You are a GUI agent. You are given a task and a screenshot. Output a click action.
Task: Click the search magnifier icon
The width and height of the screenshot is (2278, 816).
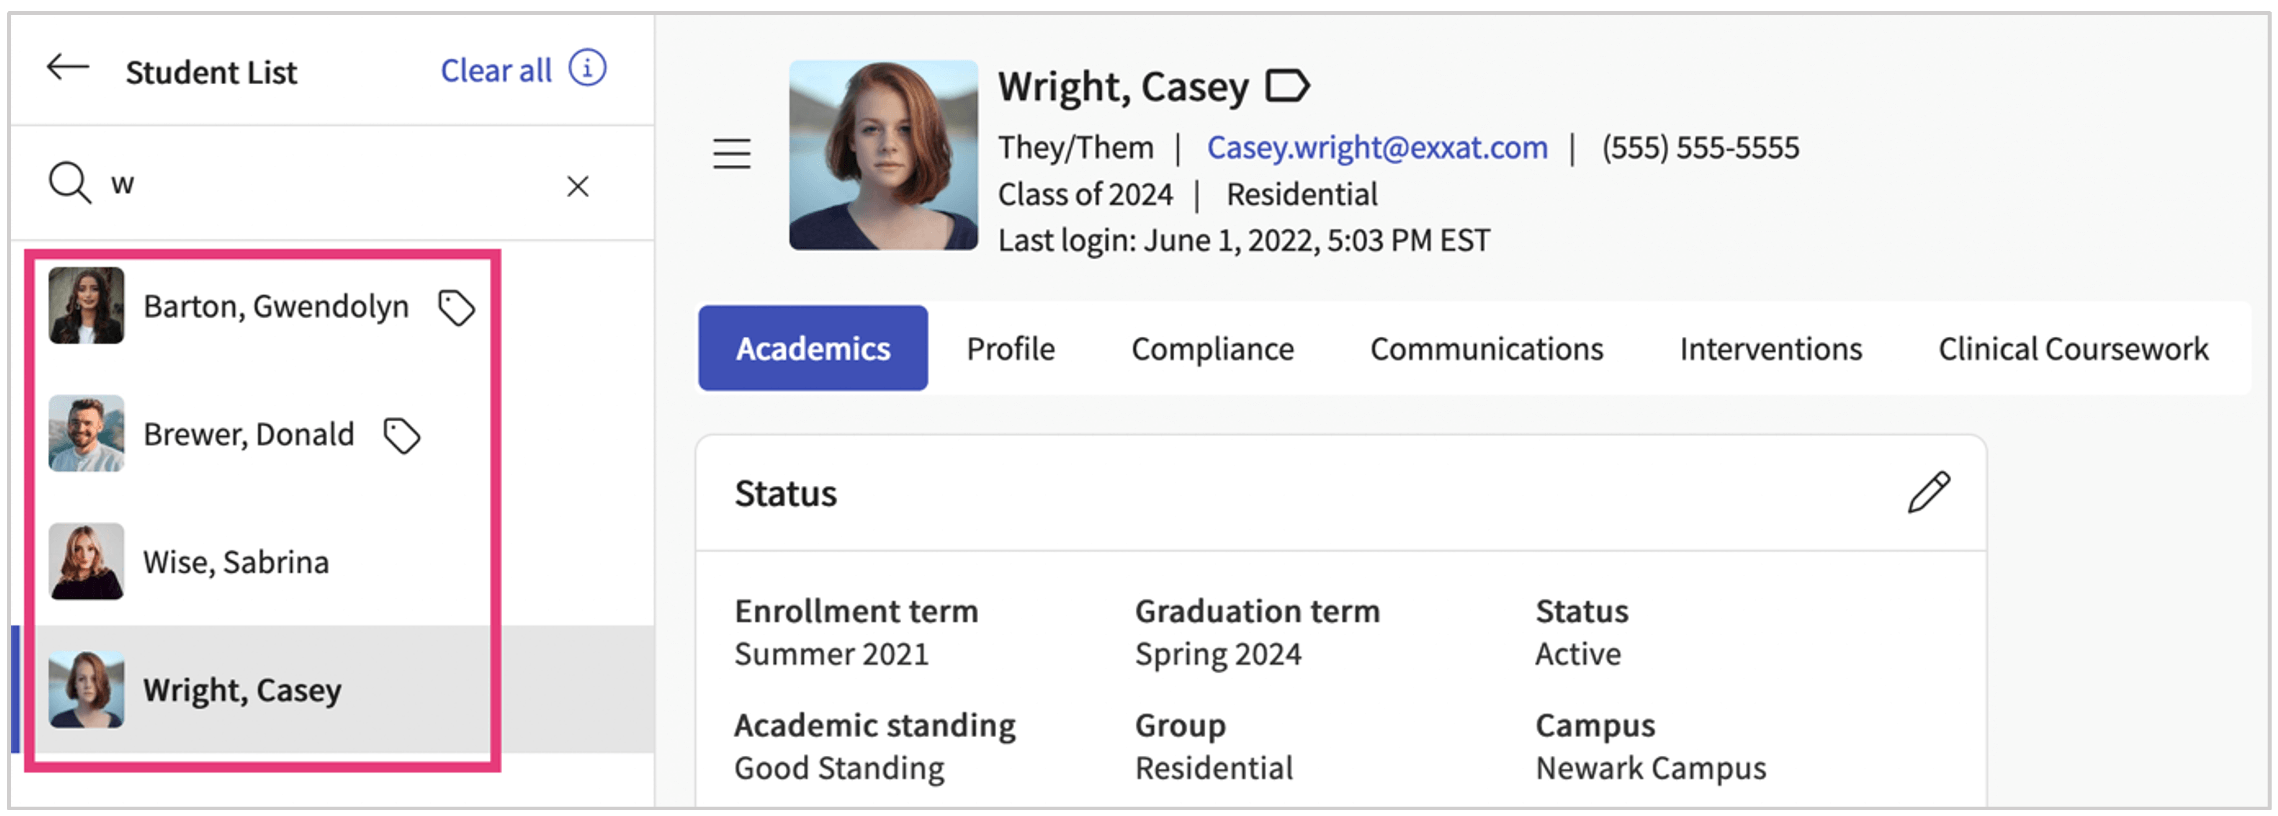(70, 183)
